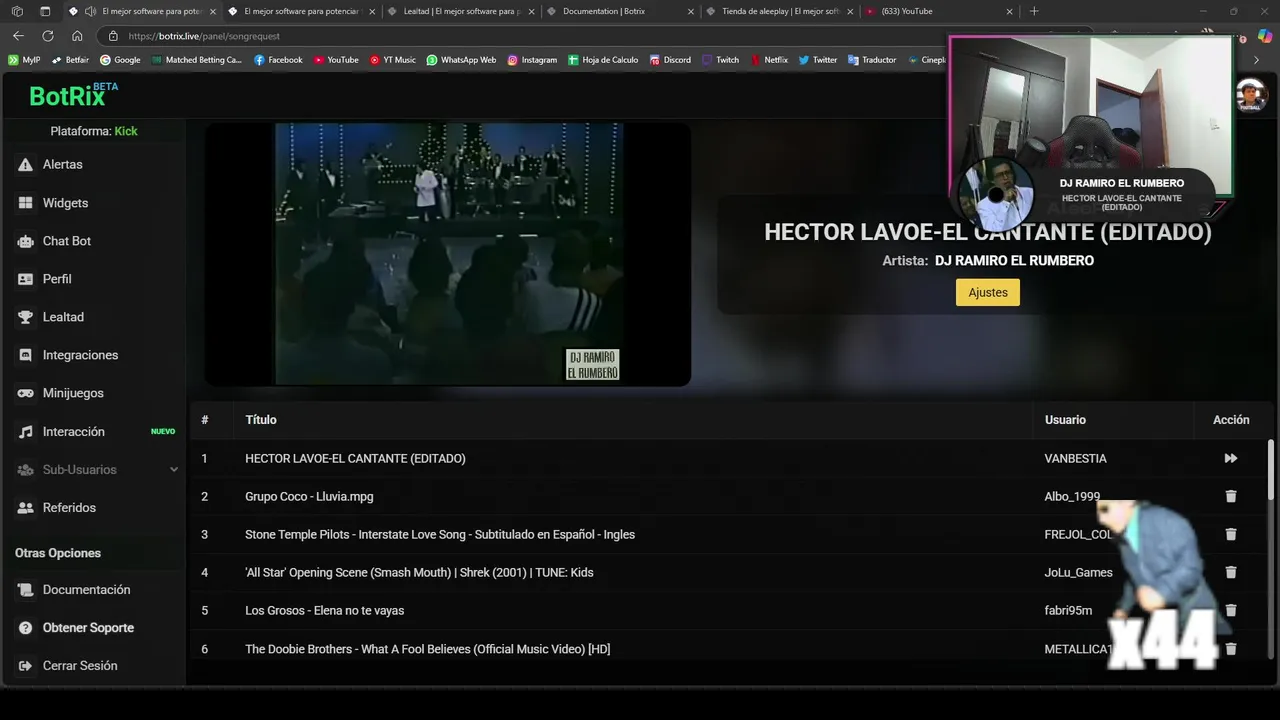Open the Matched Betting bookmark
This screenshot has height=720, width=1280.
(x=197, y=60)
